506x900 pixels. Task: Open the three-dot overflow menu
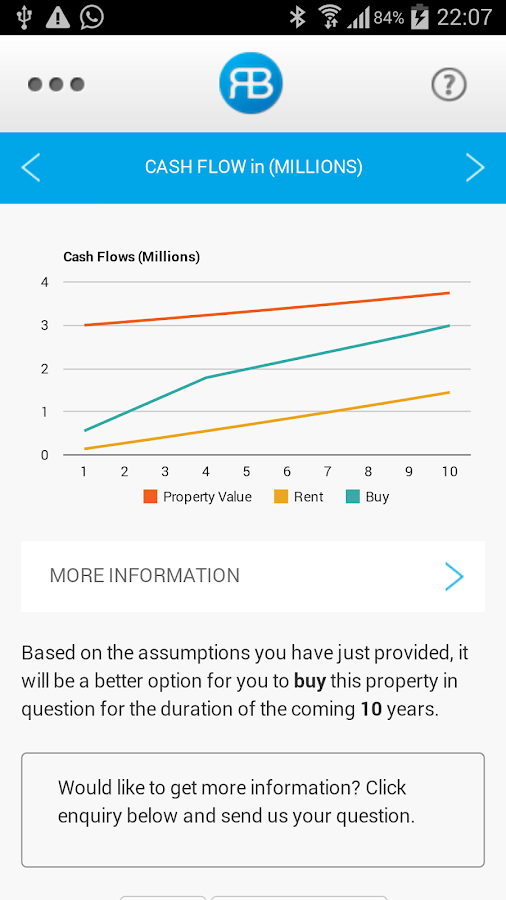56,84
